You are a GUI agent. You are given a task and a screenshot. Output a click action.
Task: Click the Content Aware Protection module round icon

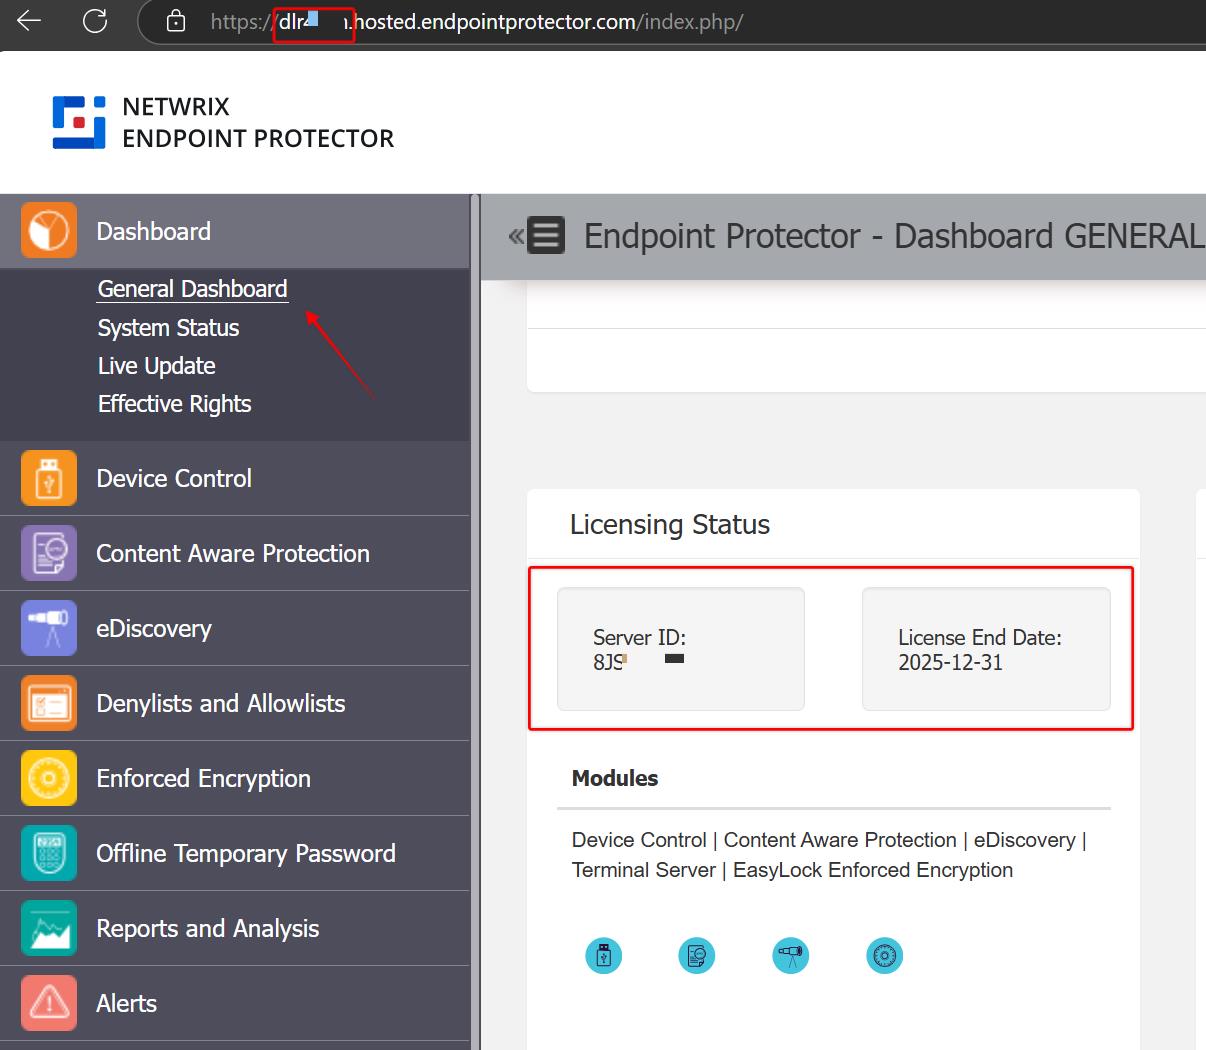click(x=697, y=956)
